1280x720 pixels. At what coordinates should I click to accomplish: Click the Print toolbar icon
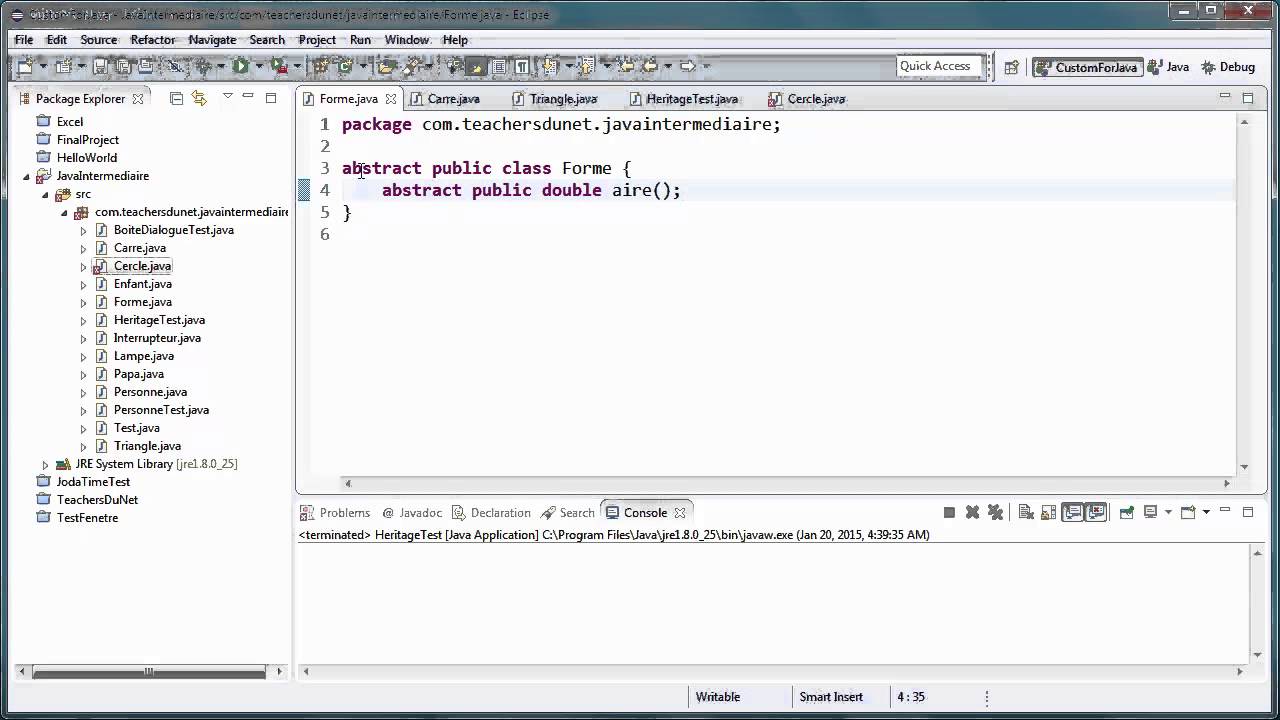[x=145, y=66]
